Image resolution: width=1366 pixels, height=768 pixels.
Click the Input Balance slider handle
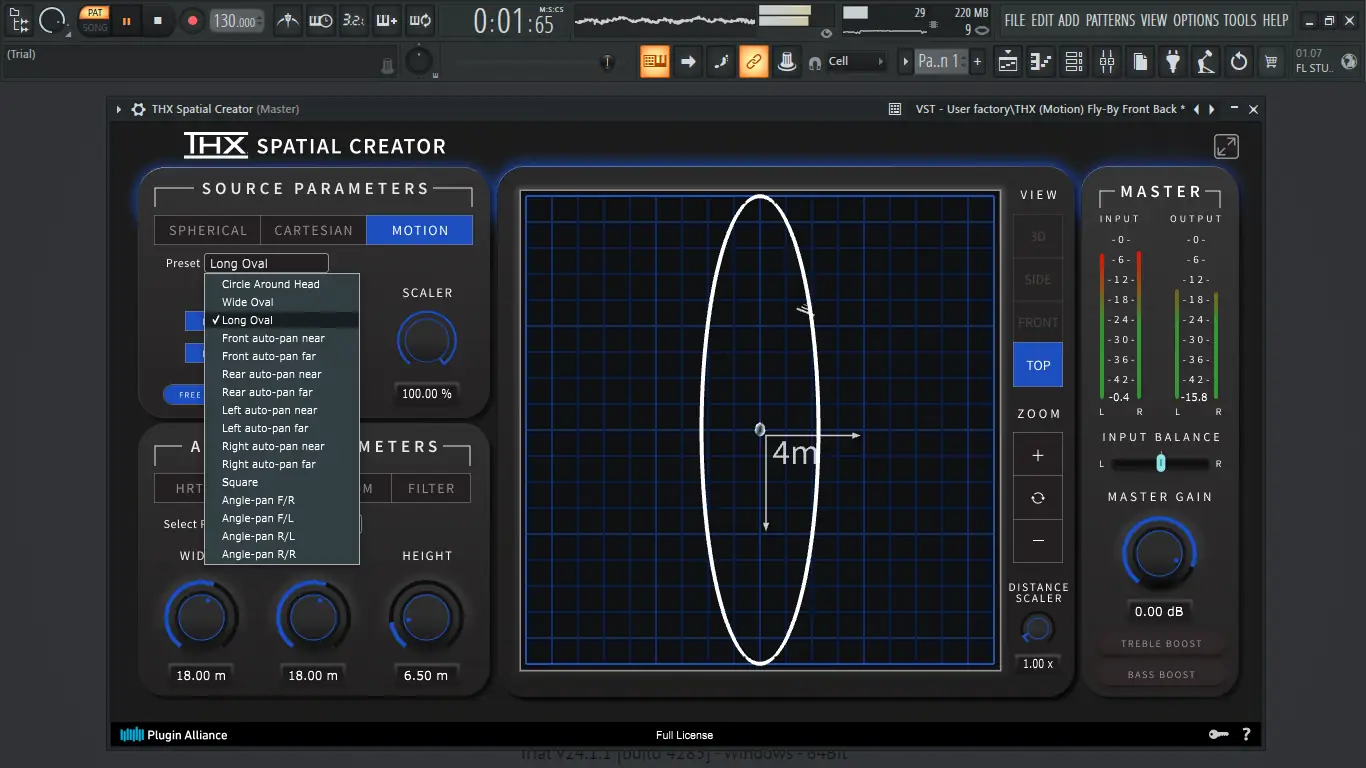[x=1161, y=463]
